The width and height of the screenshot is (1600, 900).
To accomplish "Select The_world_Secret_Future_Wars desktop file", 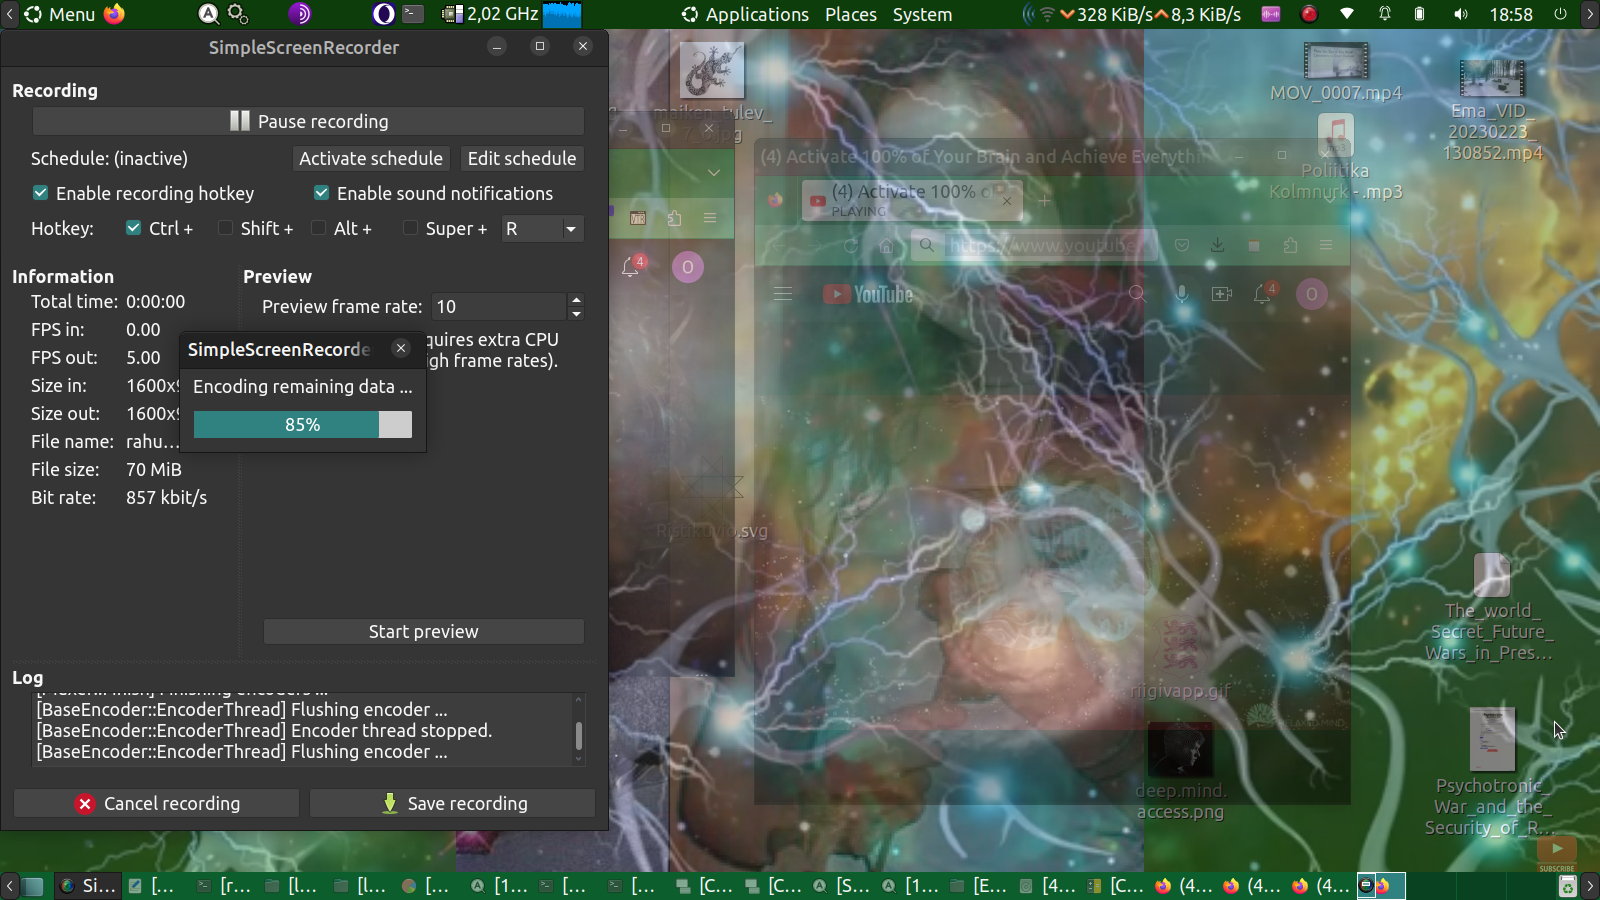I will point(1490,607).
